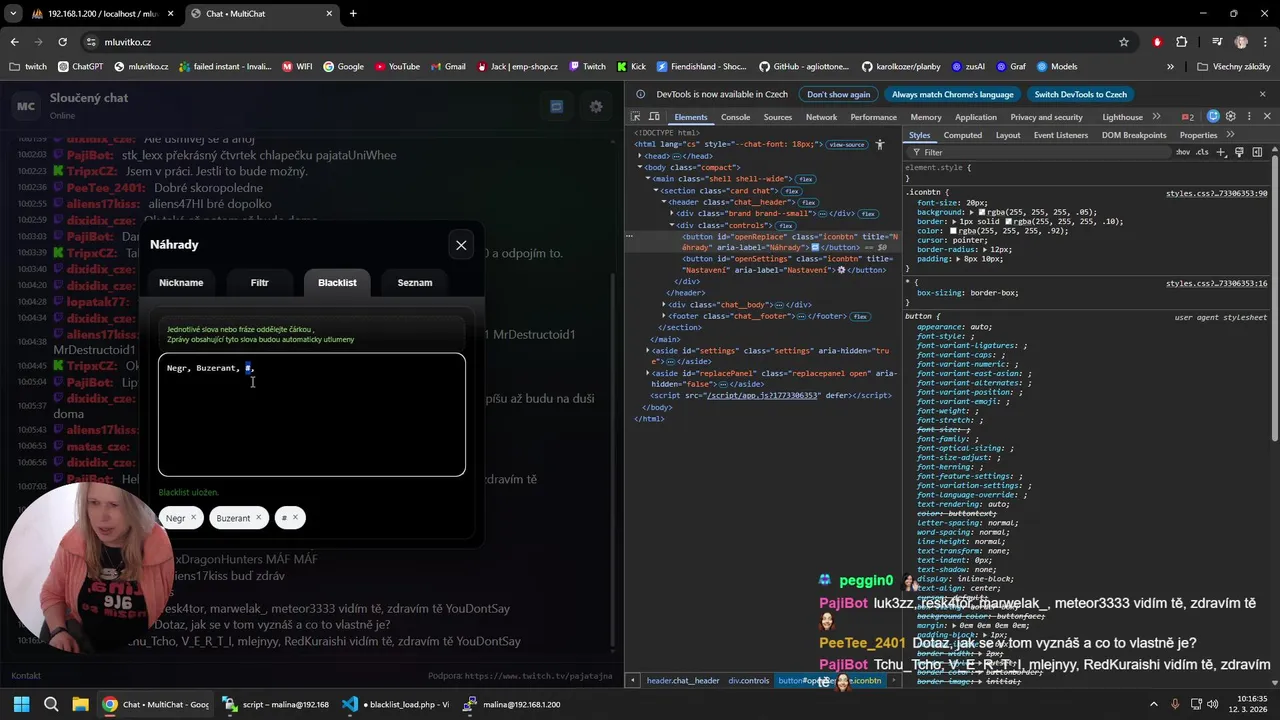Click the red issues counter badge
Screen dimensions: 1280x720
[x=1187, y=117]
